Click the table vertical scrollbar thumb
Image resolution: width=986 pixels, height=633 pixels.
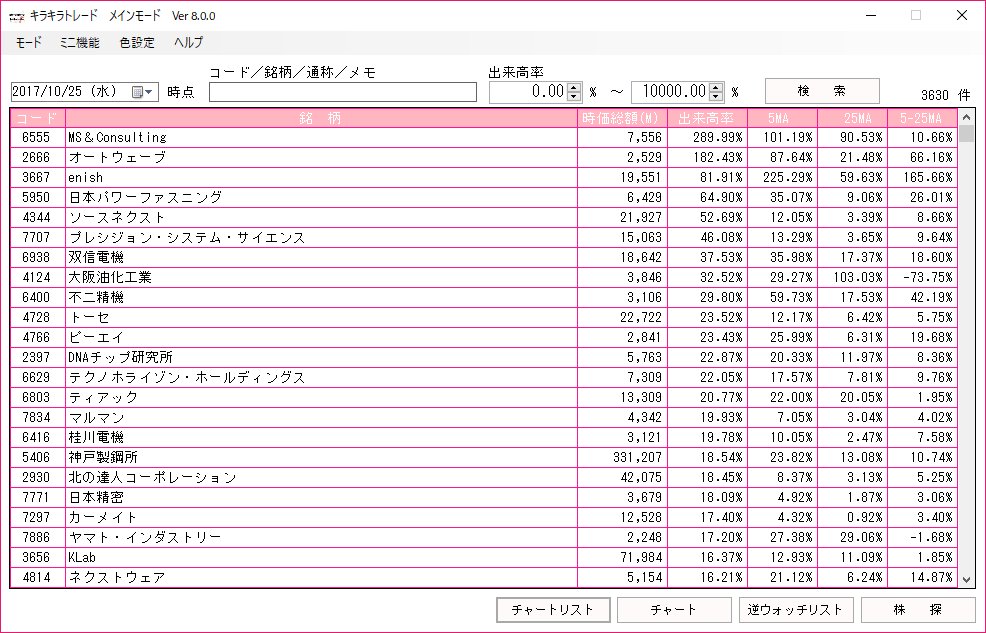[967, 134]
